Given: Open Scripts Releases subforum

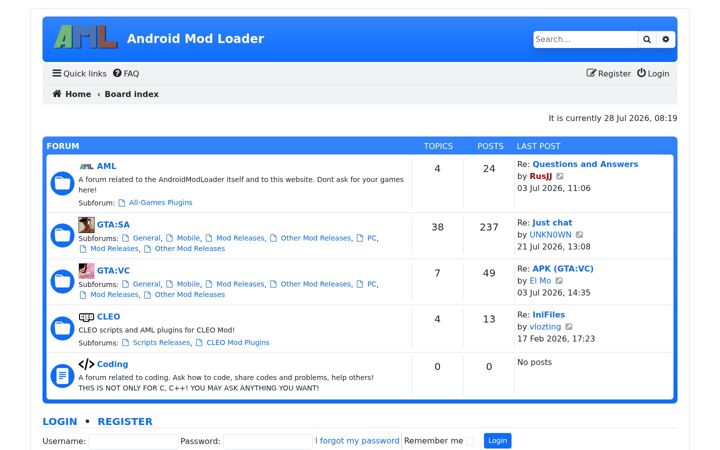Looking at the screenshot, I should tap(161, 343).
